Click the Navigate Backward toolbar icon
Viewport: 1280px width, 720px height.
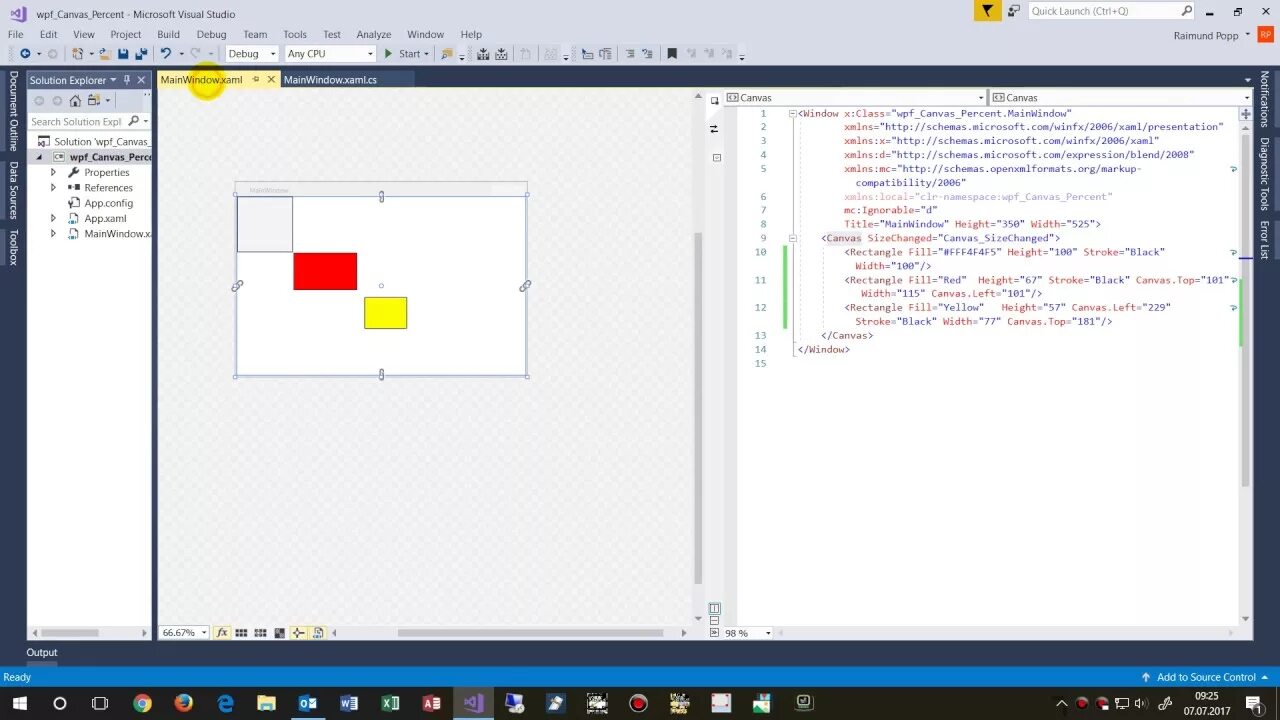point(25,54)
